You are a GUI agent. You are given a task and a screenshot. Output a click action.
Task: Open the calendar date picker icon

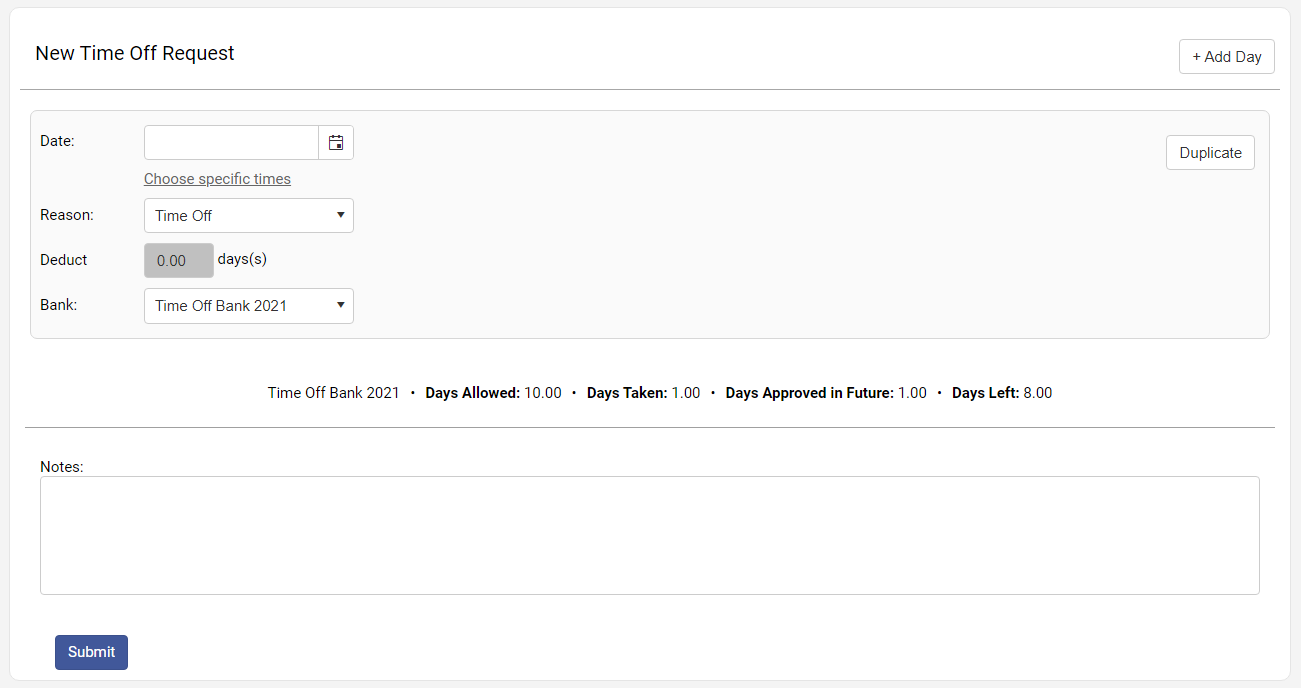tap(336, 143)
